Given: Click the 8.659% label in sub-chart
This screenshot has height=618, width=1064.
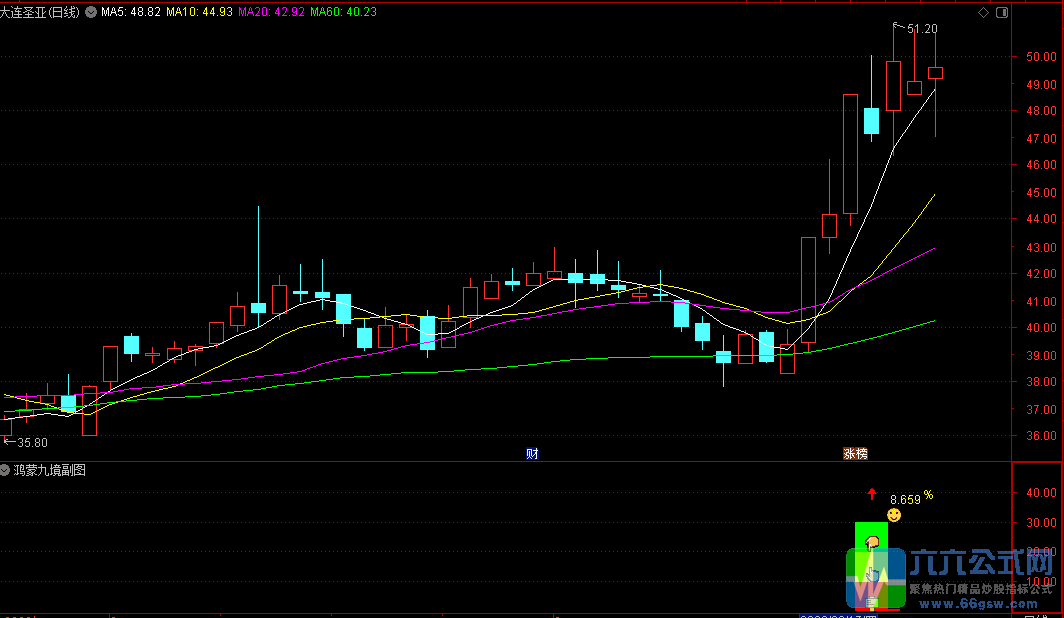Looking at the screenshot, I should pyautogui.click(x=911, y=499).
